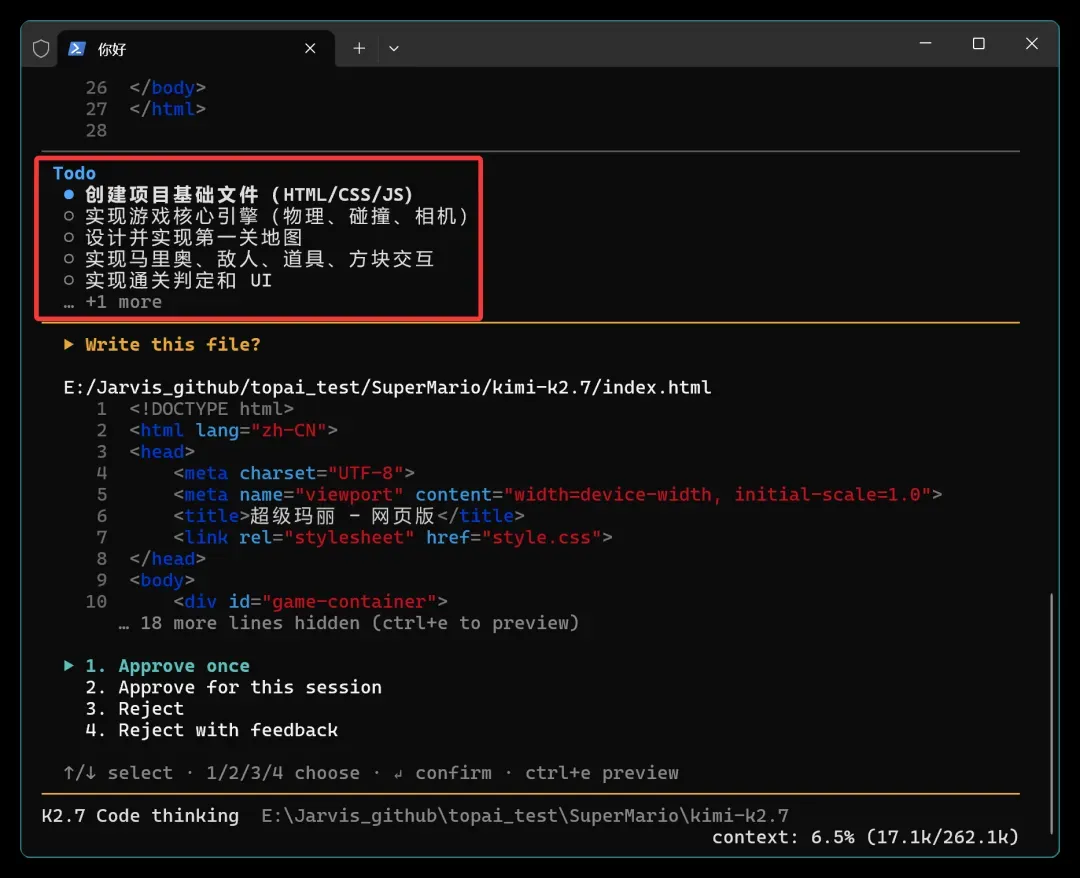Click the vertical scrollbar thumb

tap(1051, 713)
